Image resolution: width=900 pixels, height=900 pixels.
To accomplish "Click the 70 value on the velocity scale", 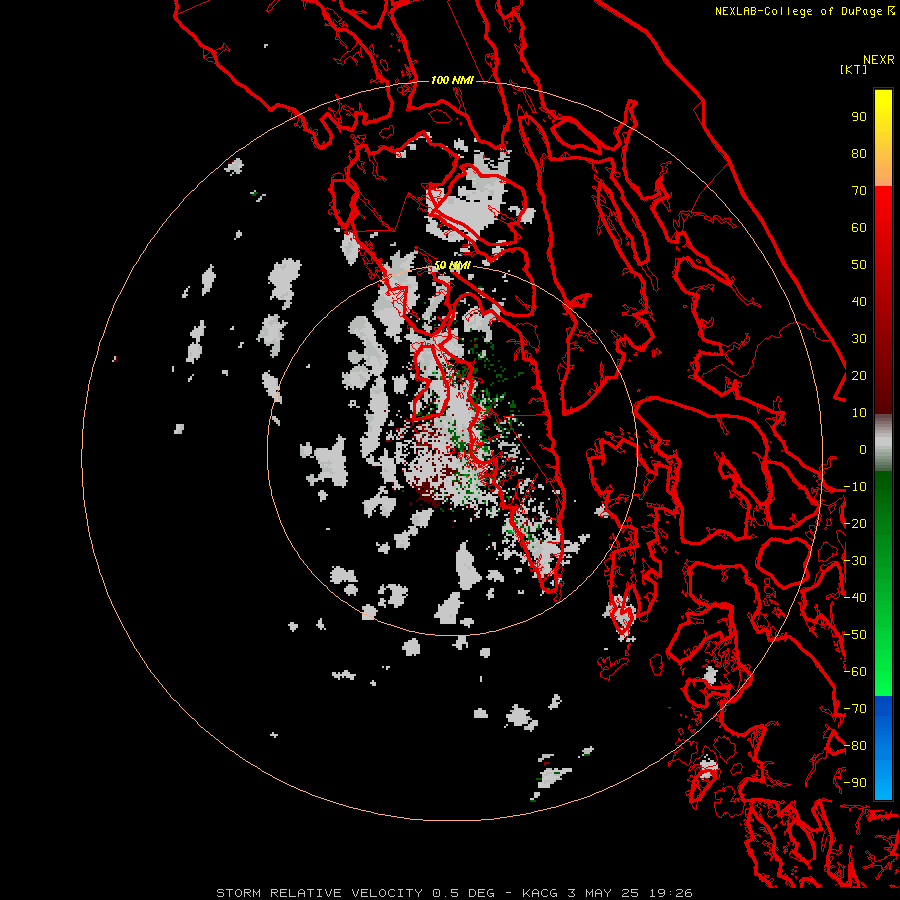I will point(859,191).
